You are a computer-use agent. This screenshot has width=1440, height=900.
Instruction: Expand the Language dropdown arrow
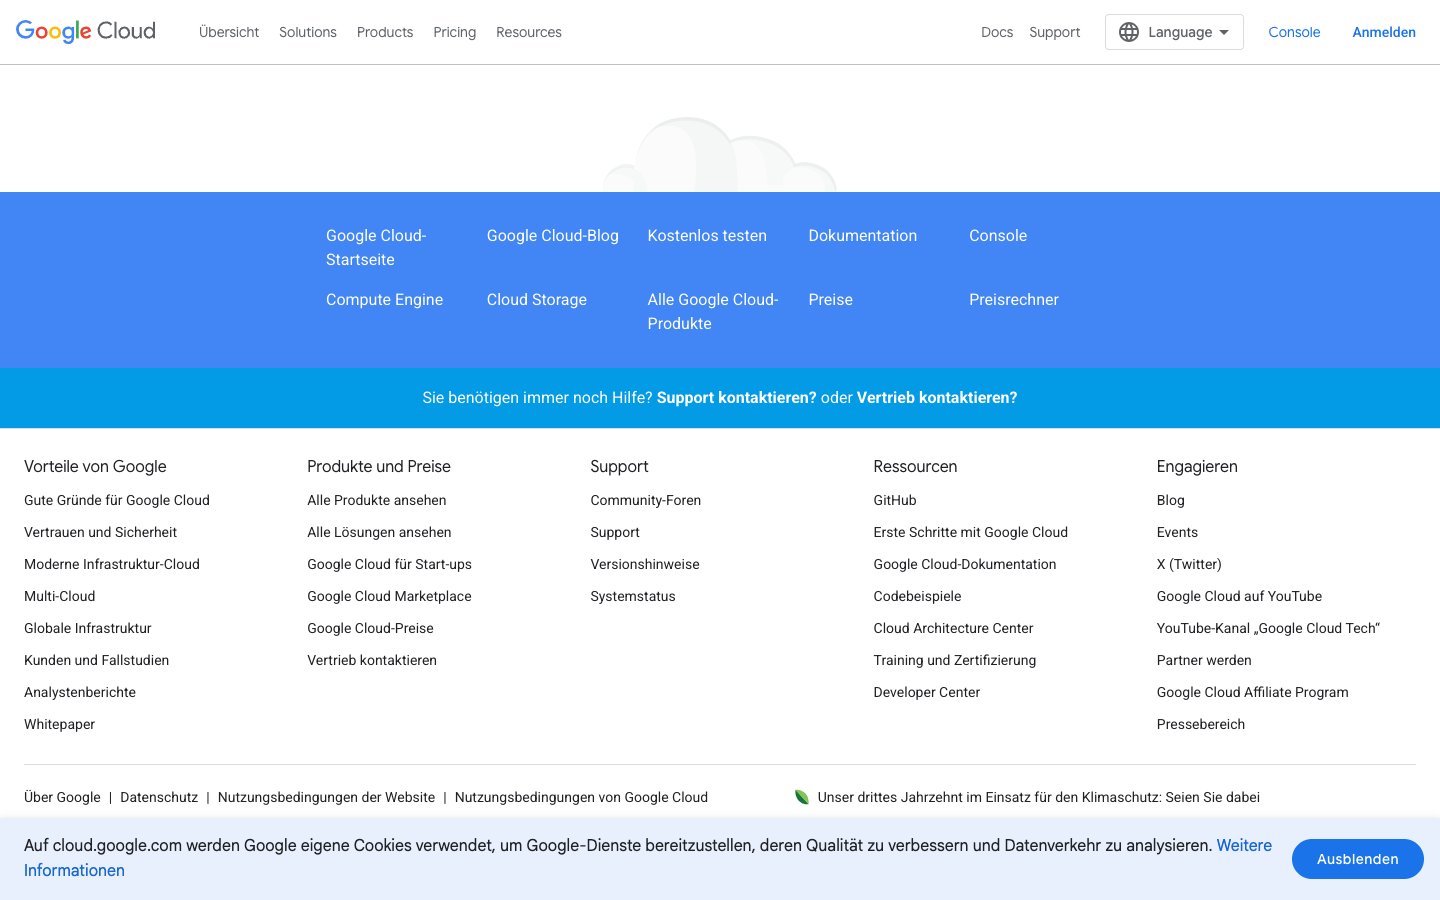click(x=1224, y=32)
